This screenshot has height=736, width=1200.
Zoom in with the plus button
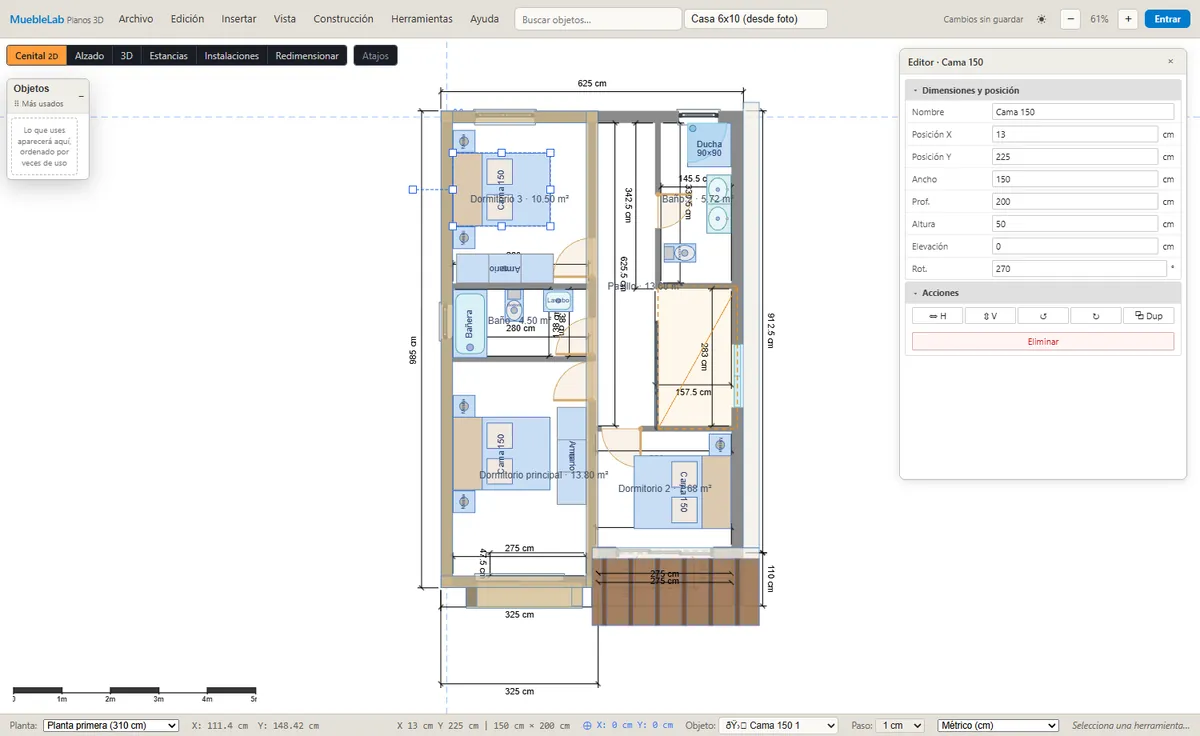(1128, 19)
